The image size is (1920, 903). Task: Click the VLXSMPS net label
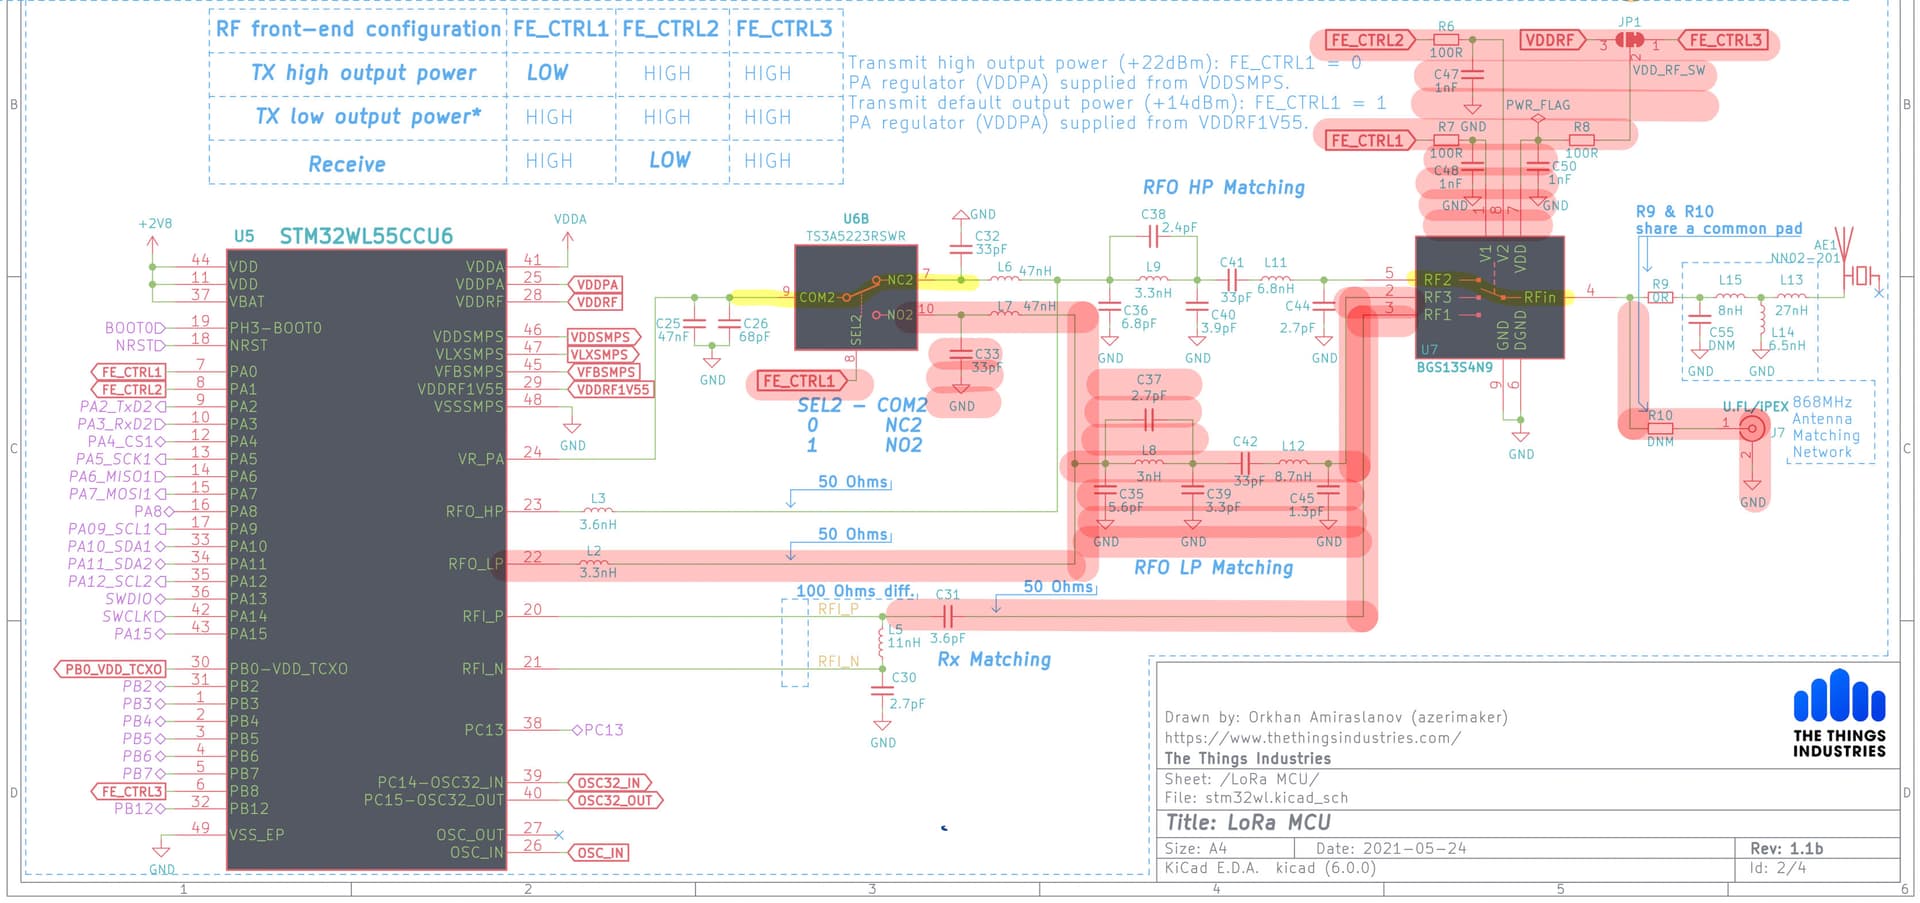(602, 354)
